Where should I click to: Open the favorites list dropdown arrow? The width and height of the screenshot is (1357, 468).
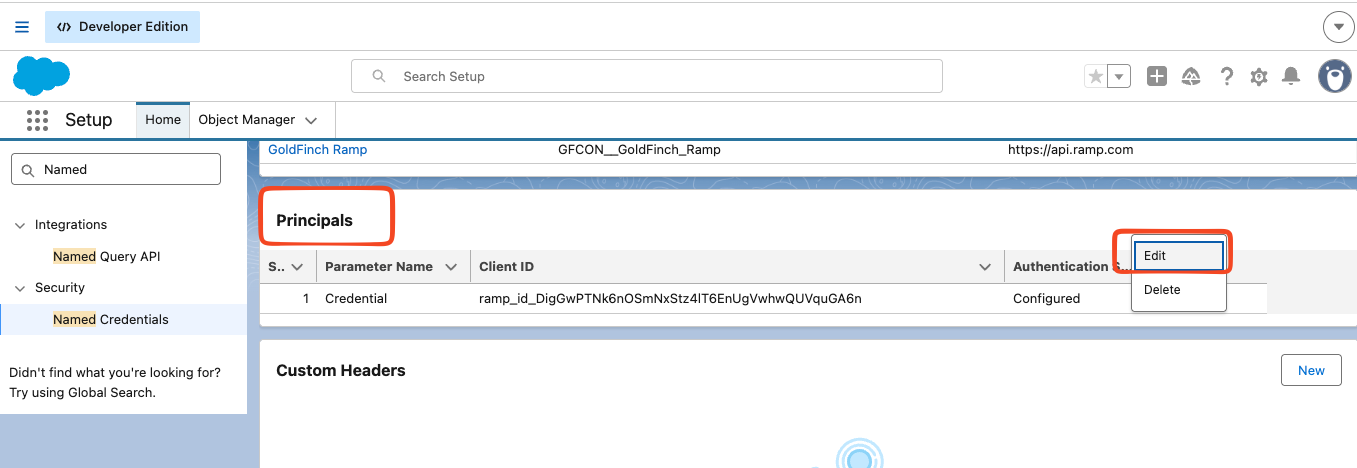[x=1119, y=76]
